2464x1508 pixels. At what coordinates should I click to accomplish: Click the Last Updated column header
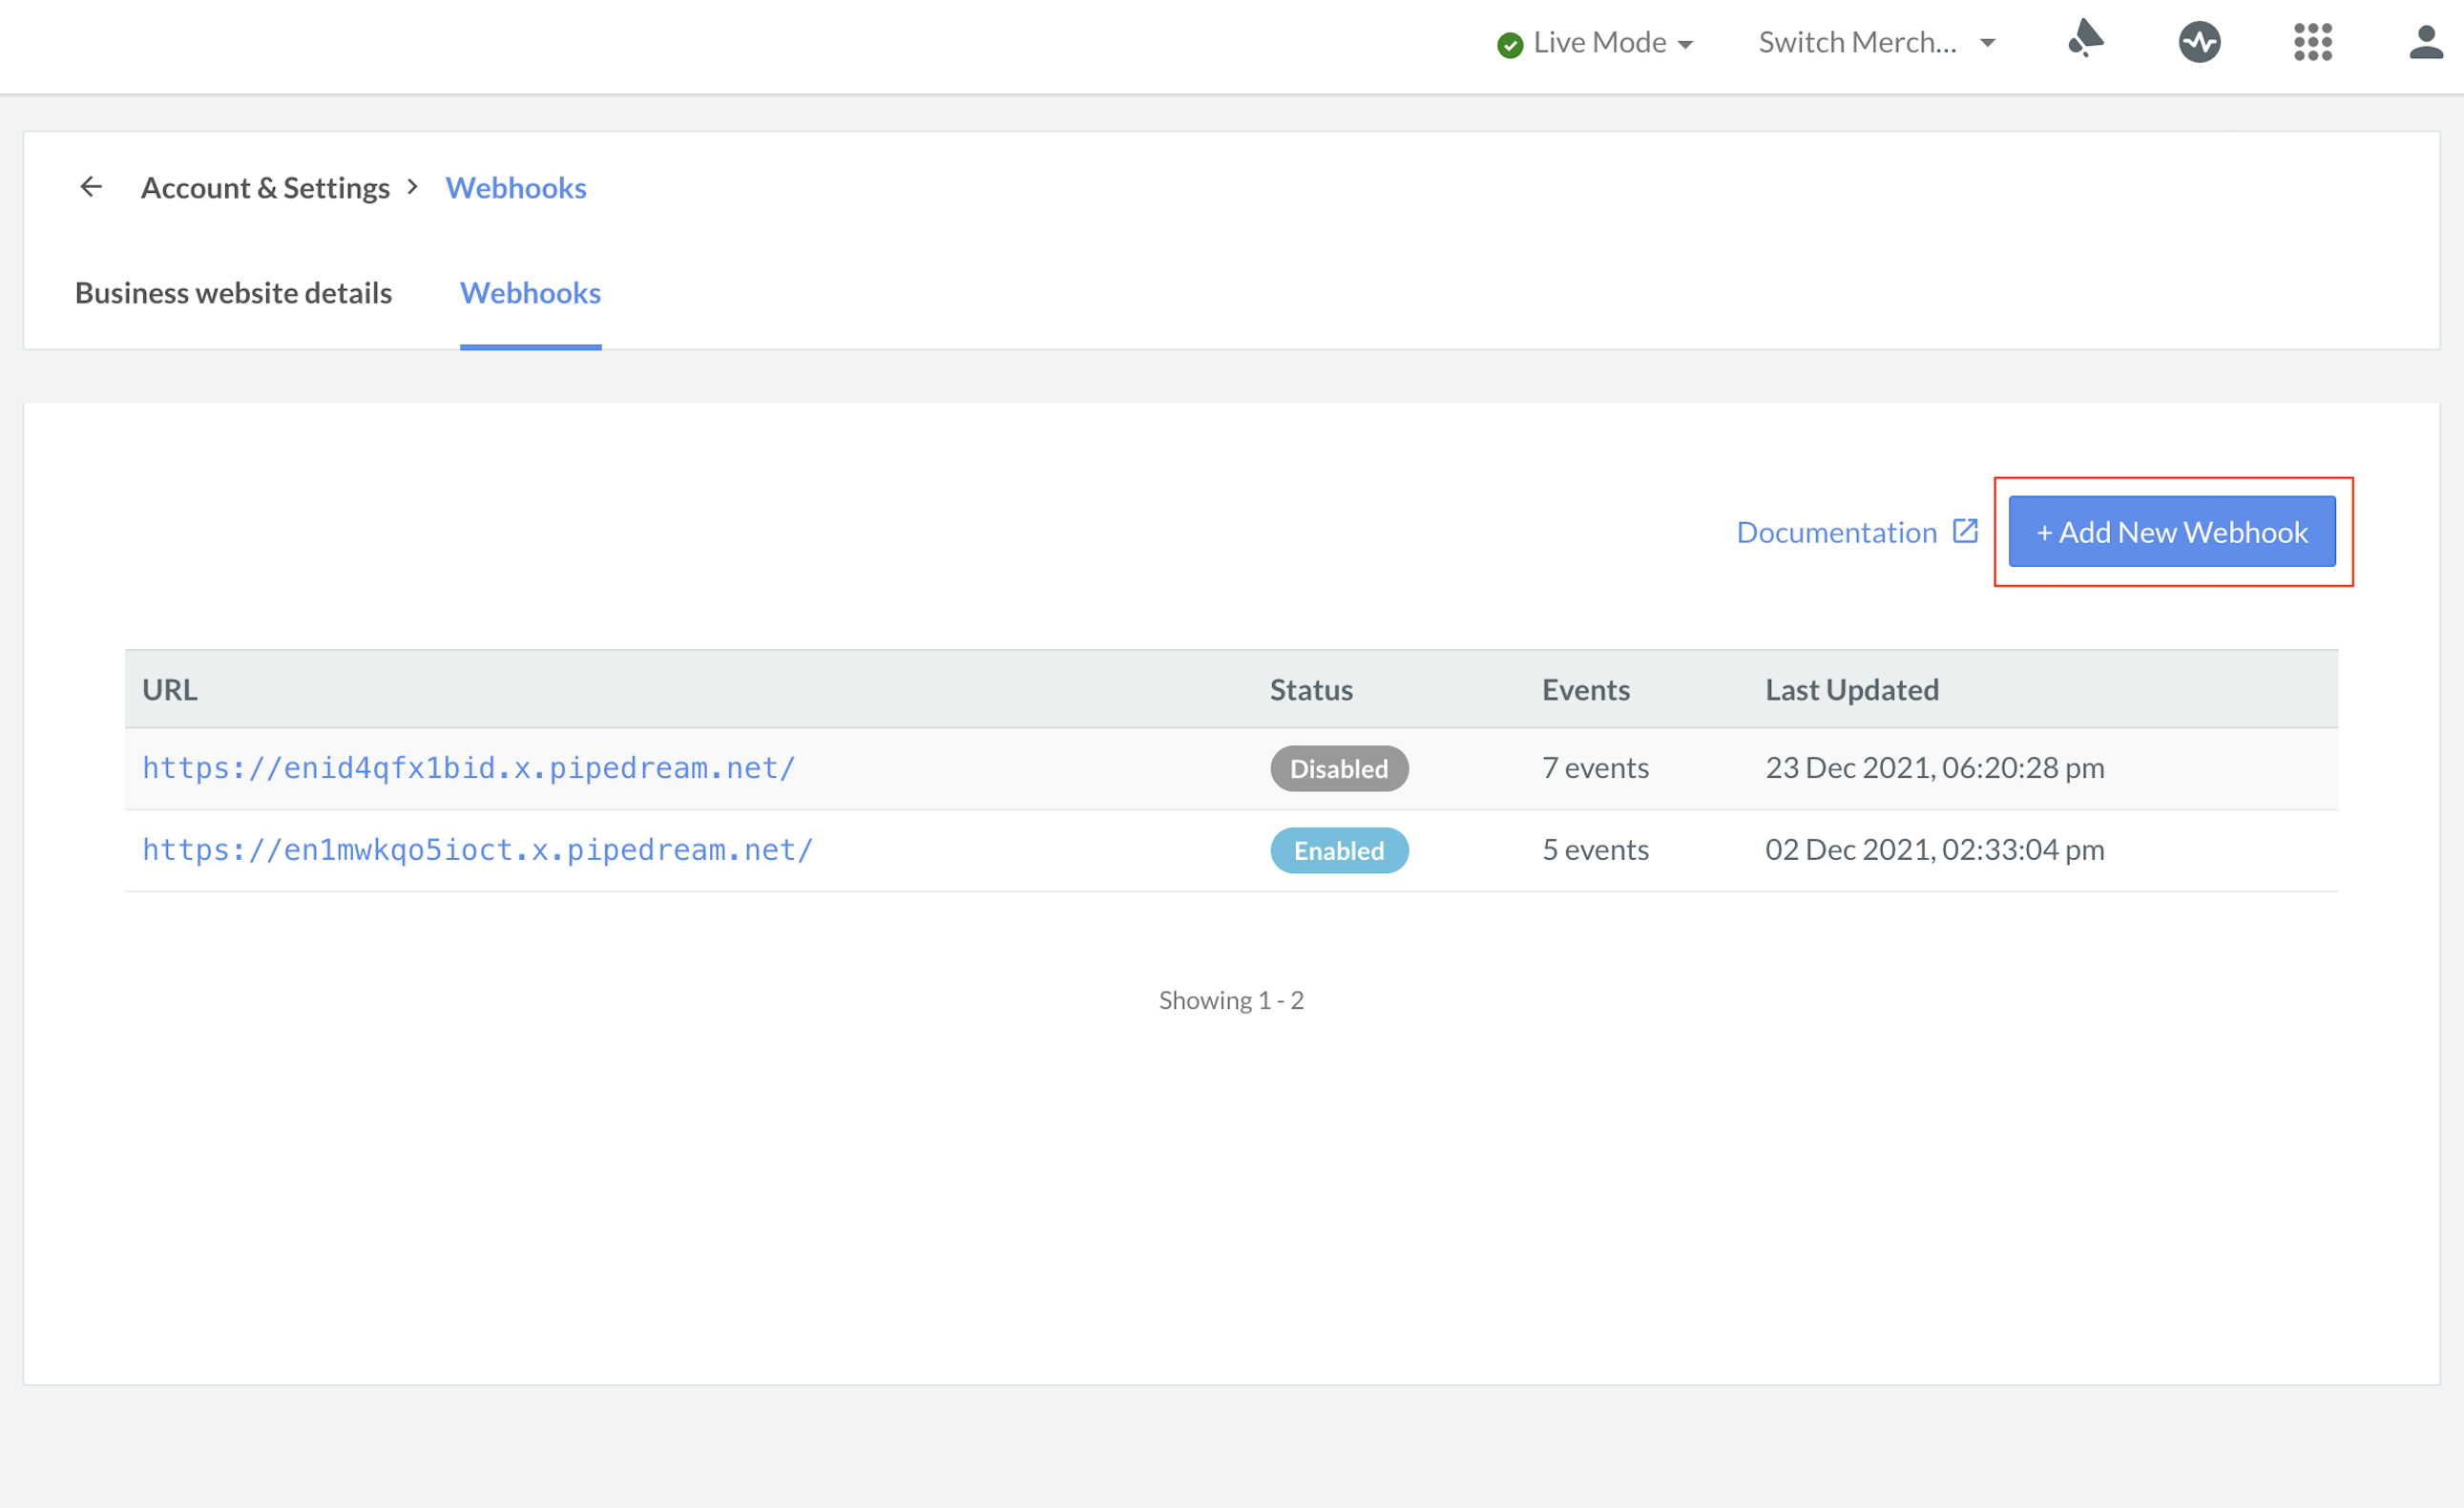point(1851,690)
